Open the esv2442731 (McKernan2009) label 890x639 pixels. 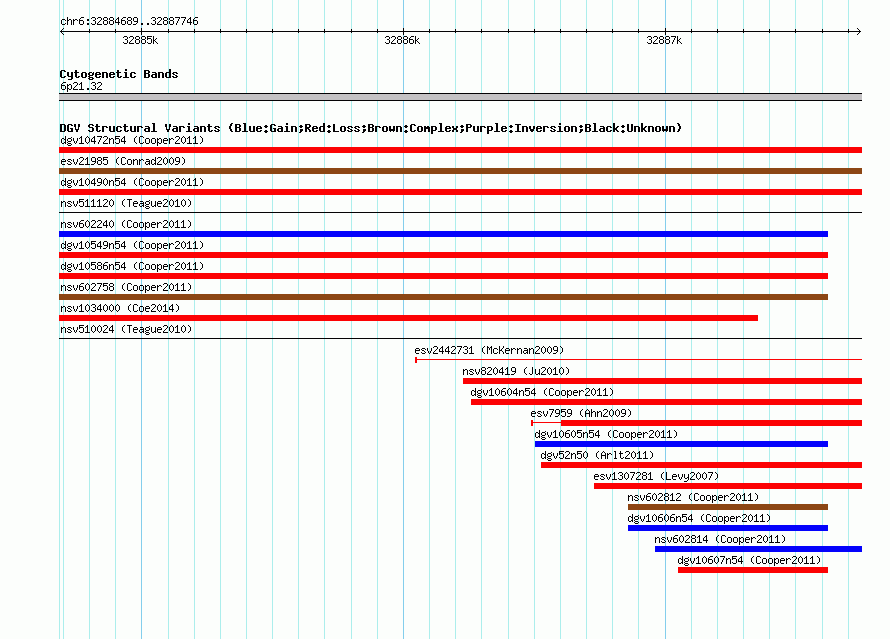point(489,350)
